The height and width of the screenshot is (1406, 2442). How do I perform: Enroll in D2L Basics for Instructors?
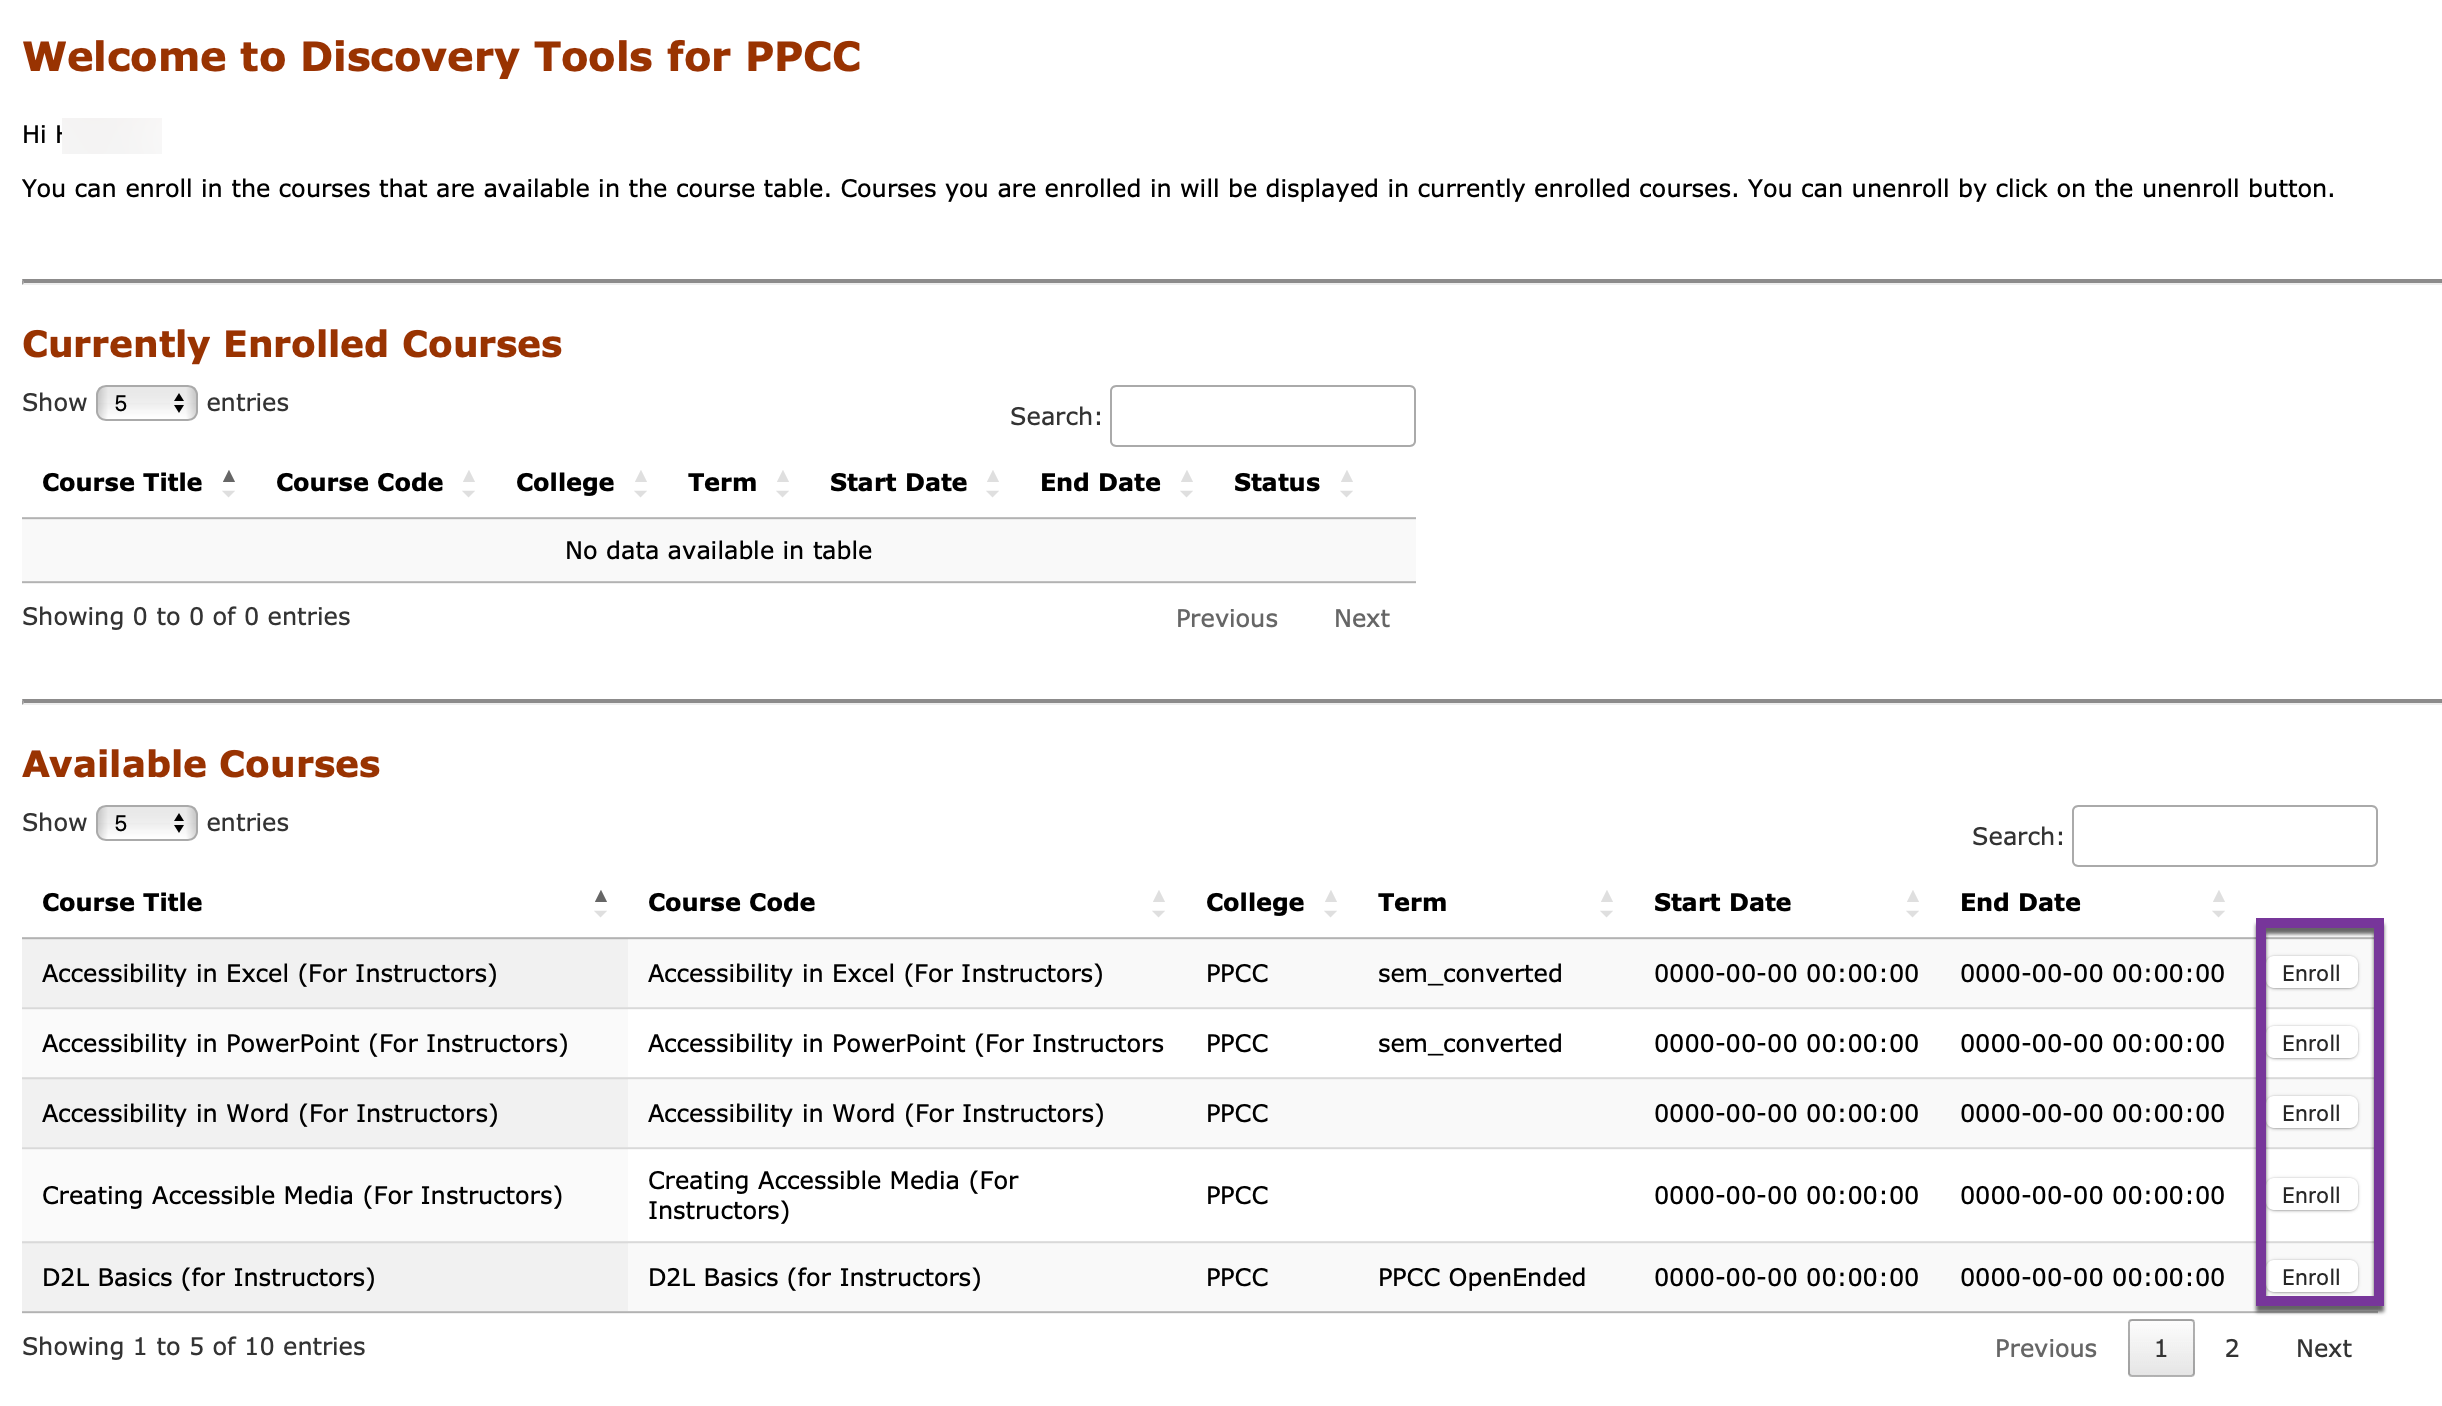coord(2311,1276)
